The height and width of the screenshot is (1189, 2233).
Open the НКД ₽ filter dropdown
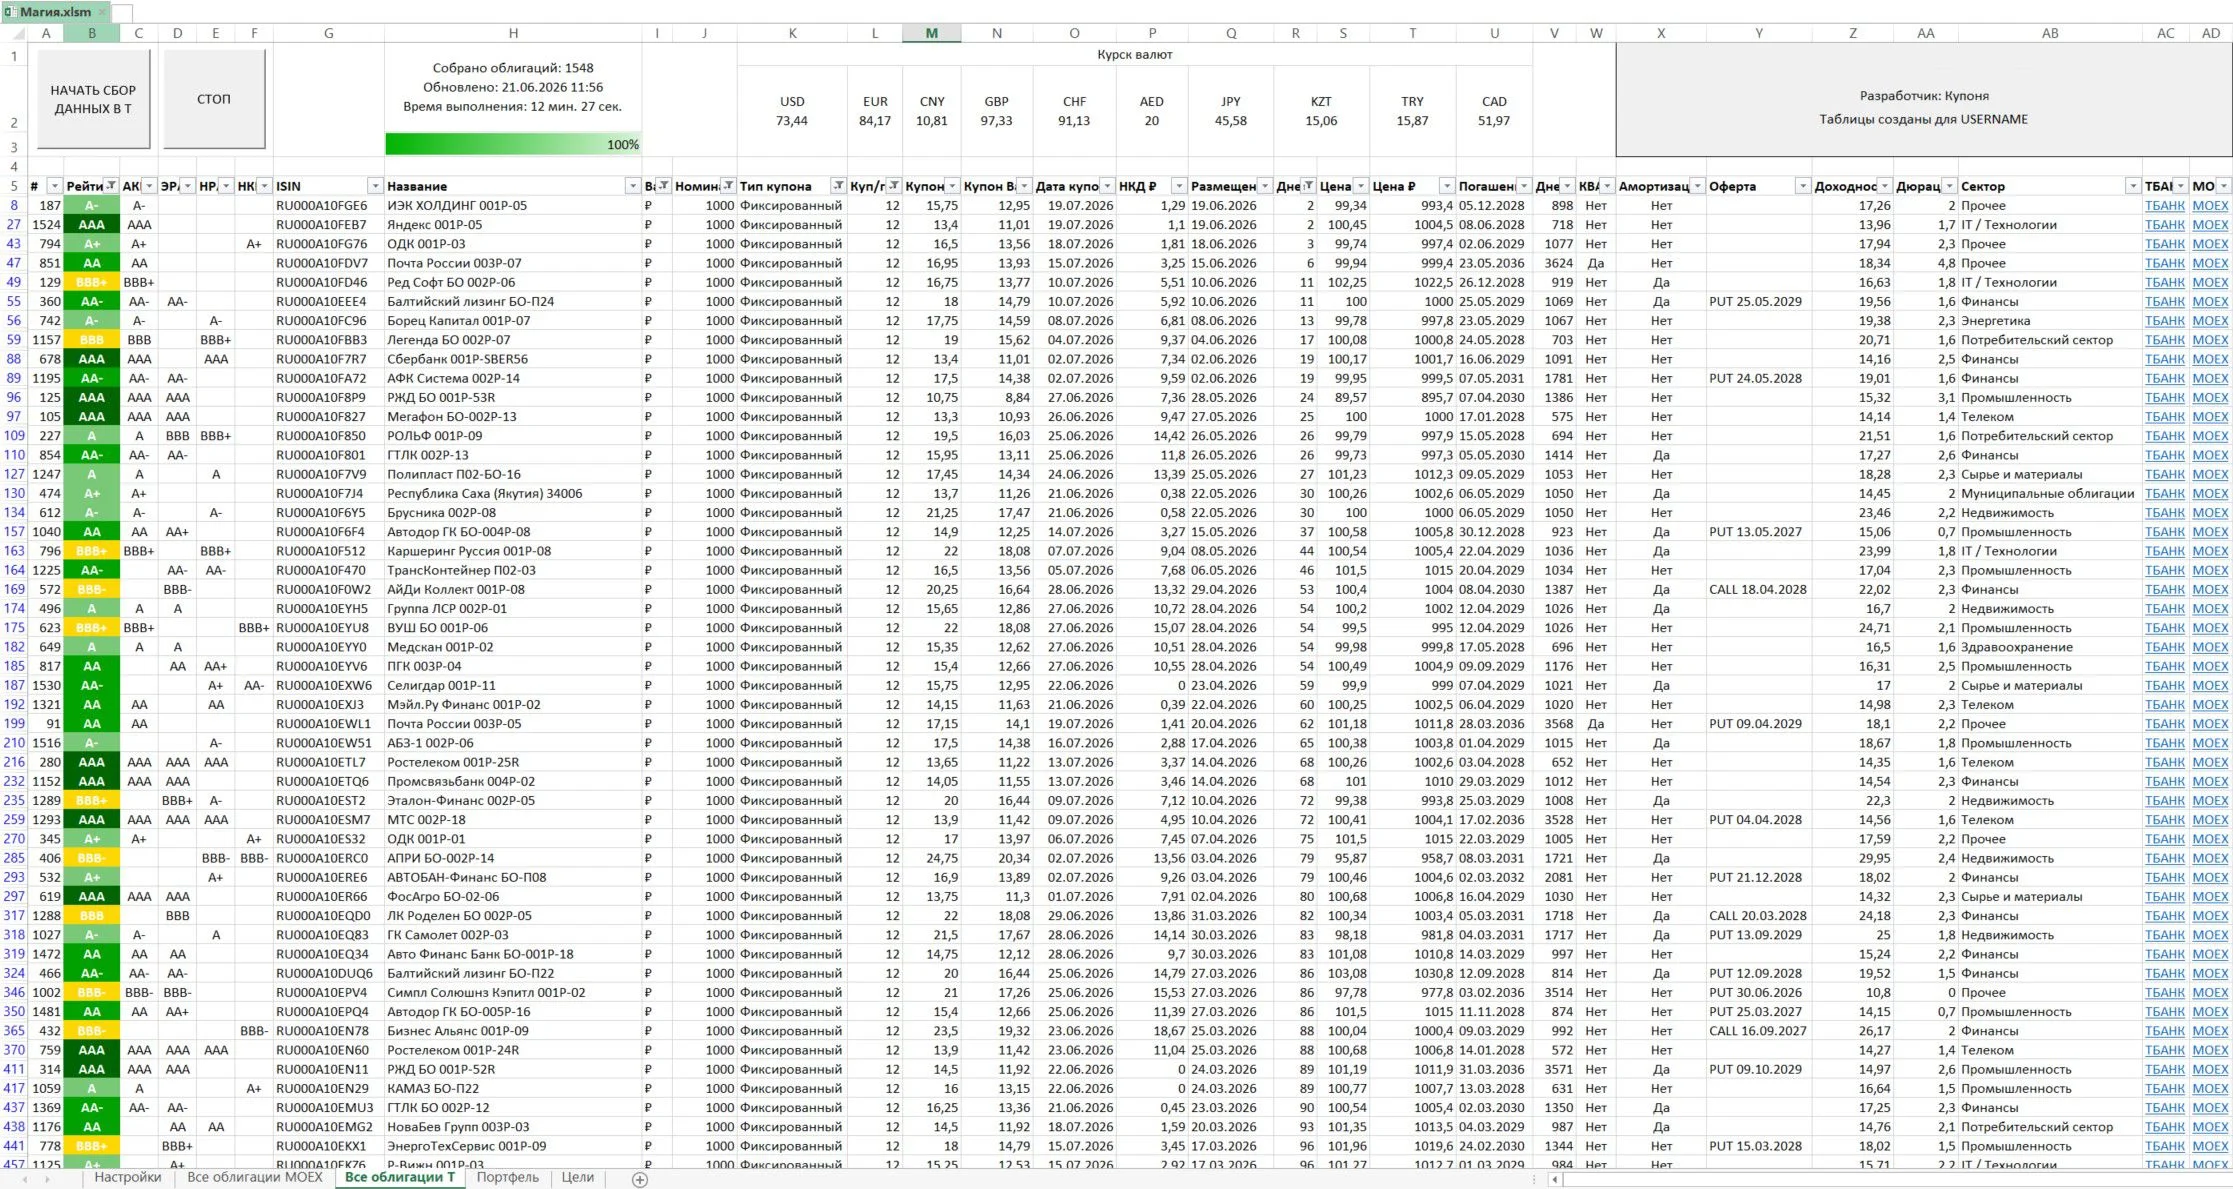coord(1179,186)
